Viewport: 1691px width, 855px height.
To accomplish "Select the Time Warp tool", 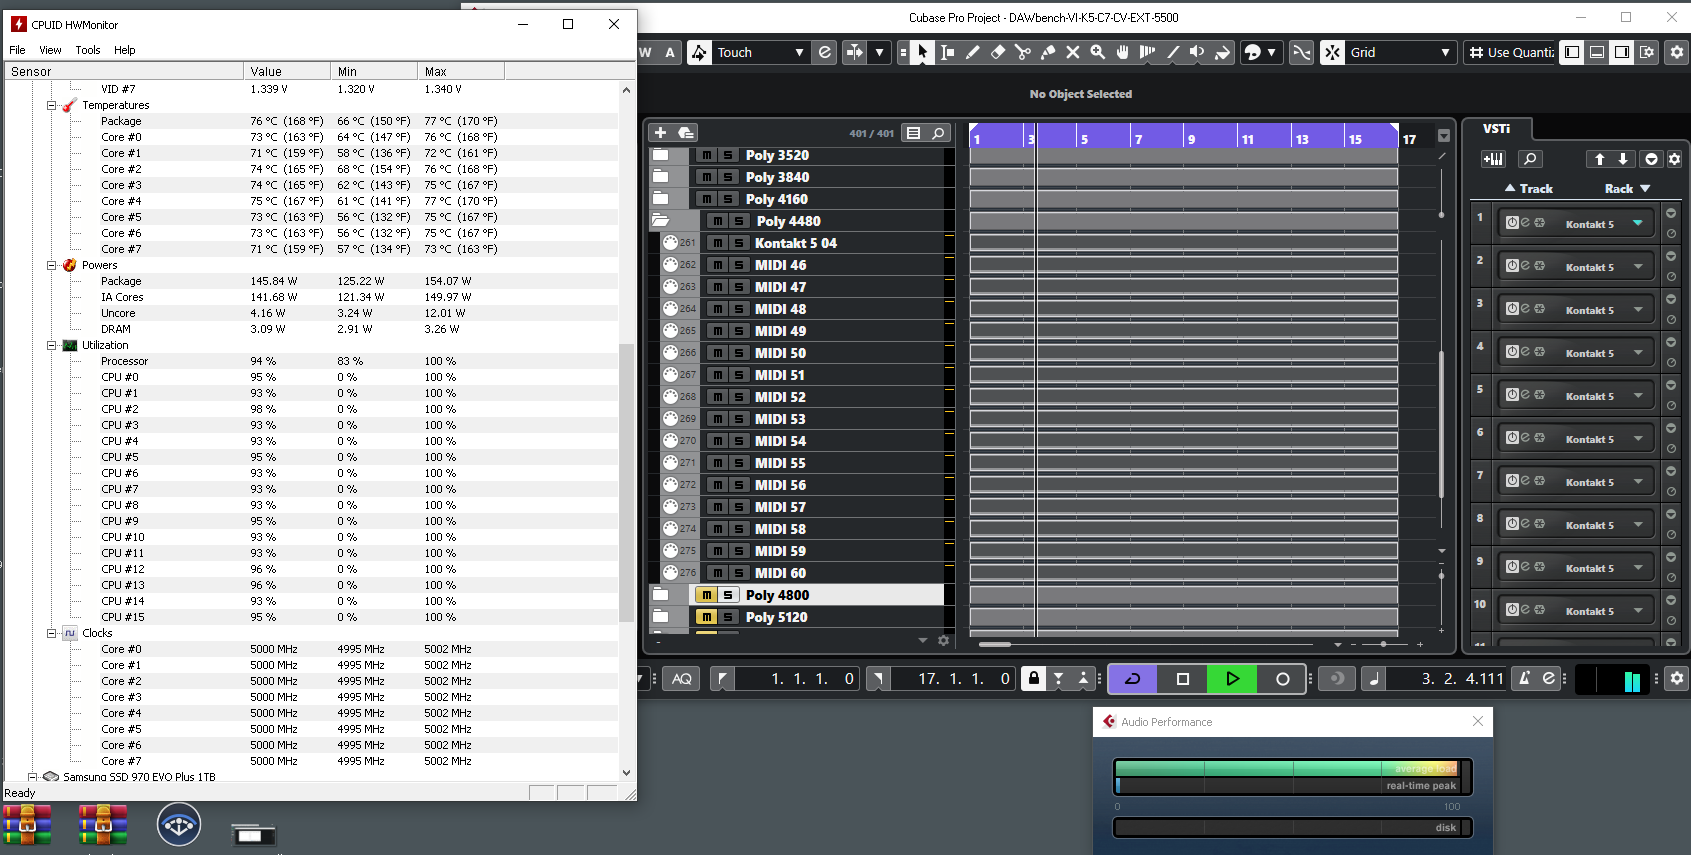I will point(1147,52).
